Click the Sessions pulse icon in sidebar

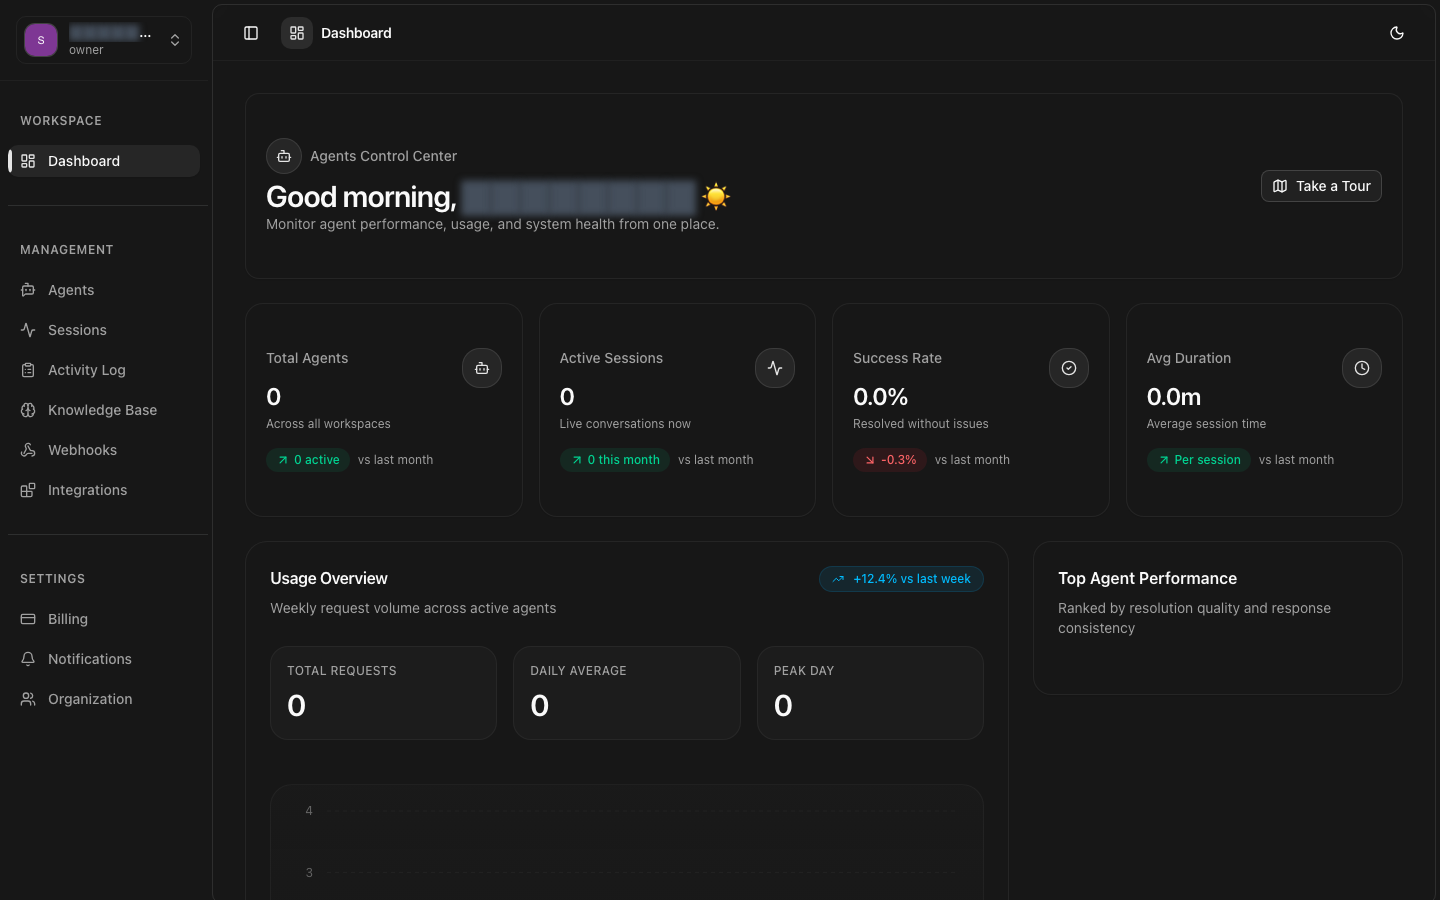pyautogui.click(x=28, y=330)
